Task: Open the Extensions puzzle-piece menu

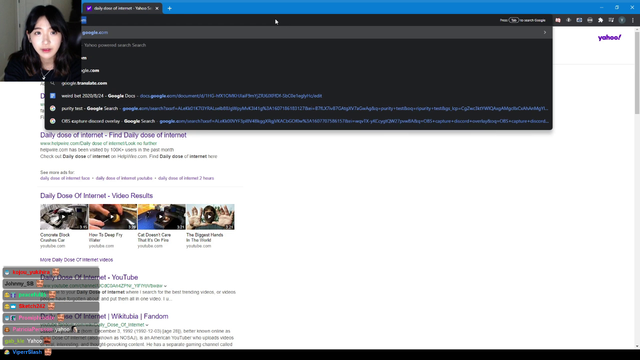Action: 600,20
